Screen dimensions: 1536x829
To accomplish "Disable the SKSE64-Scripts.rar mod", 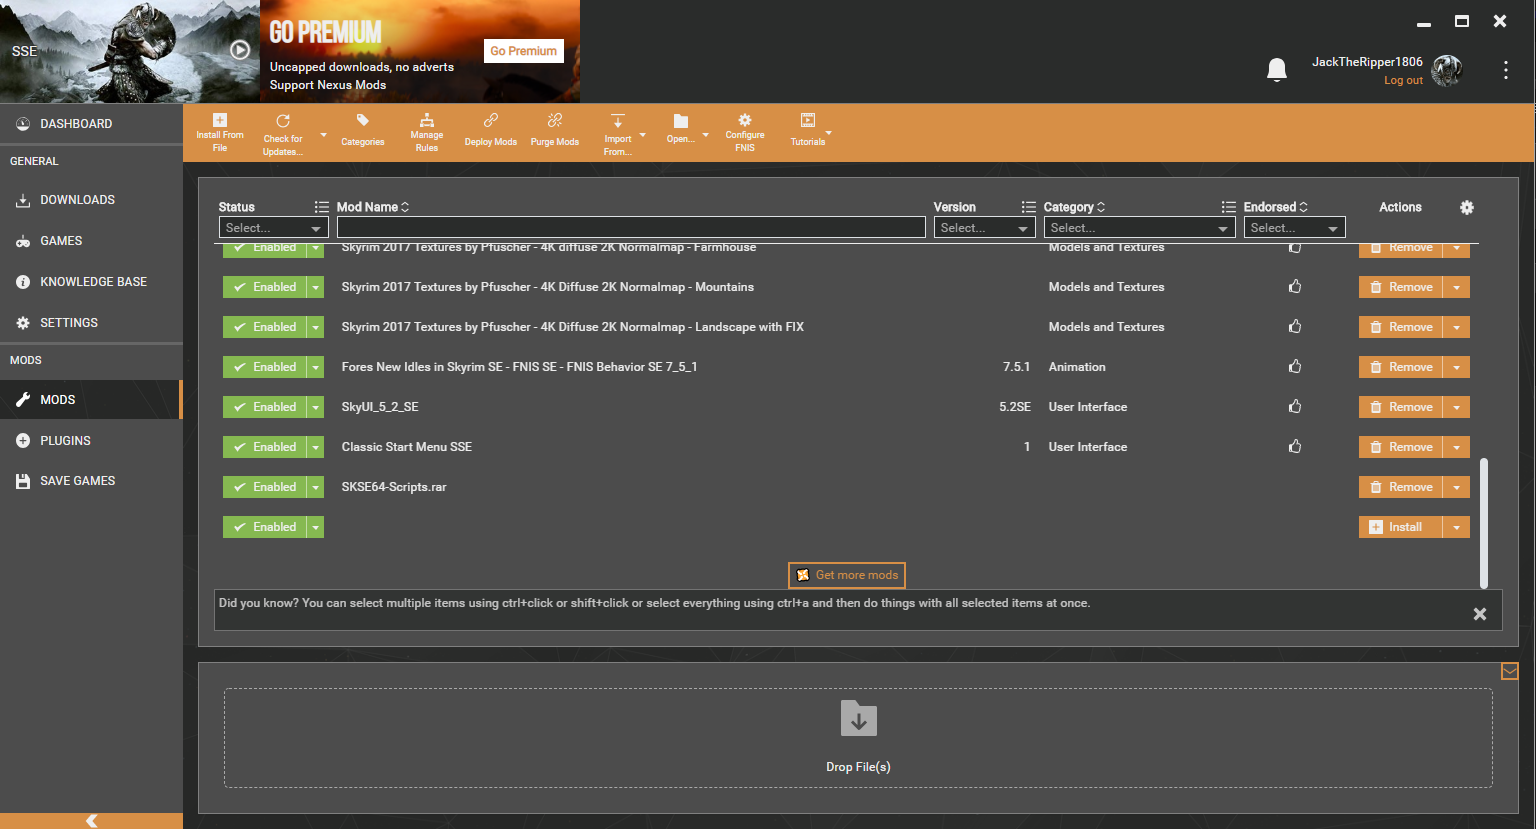I will pos(265,487).
